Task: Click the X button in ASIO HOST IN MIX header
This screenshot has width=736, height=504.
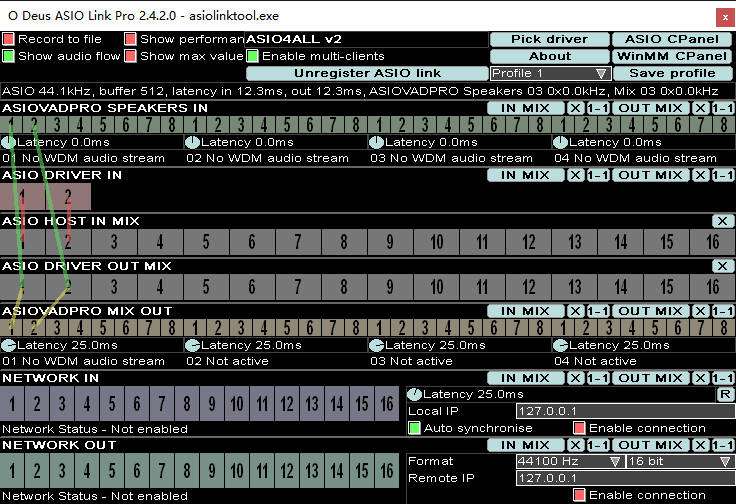Action: click(723, 221)
